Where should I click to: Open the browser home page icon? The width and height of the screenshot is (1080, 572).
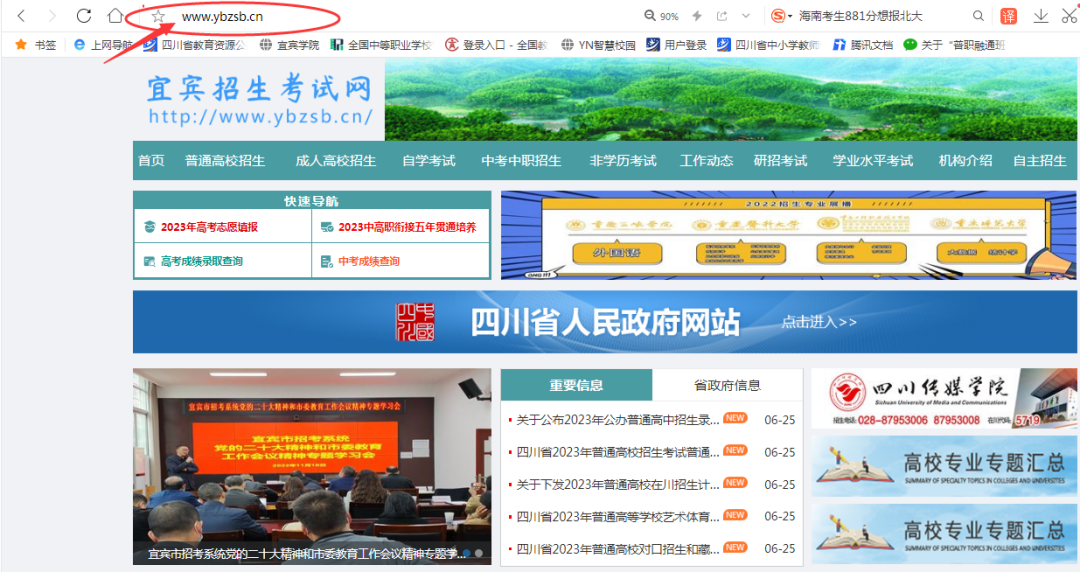point(115,15)
